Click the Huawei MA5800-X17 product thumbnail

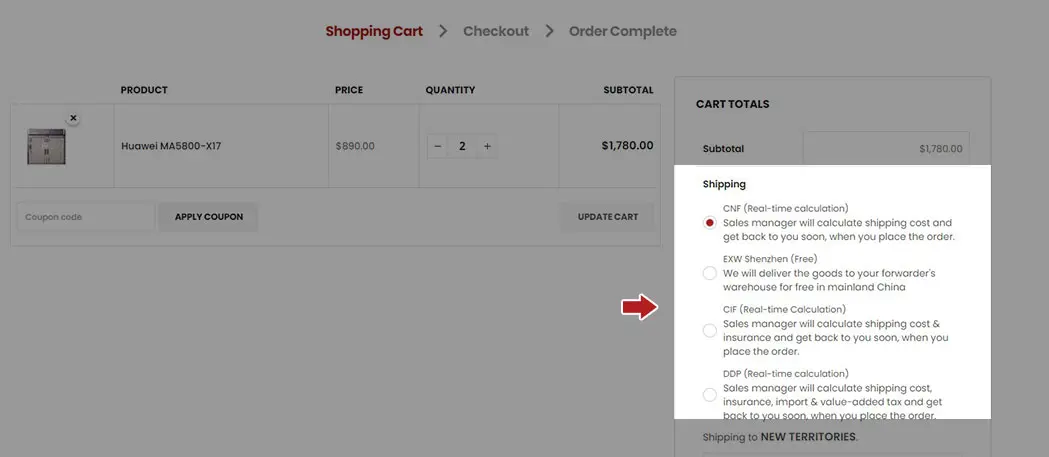pos(46,146)
